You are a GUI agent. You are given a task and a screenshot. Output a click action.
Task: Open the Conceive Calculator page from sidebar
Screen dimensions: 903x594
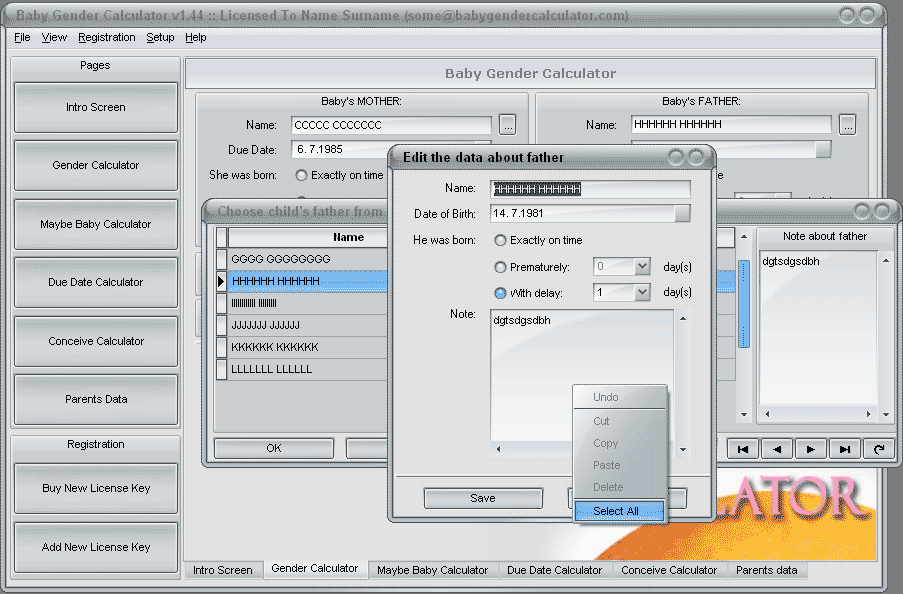point(96,341)
